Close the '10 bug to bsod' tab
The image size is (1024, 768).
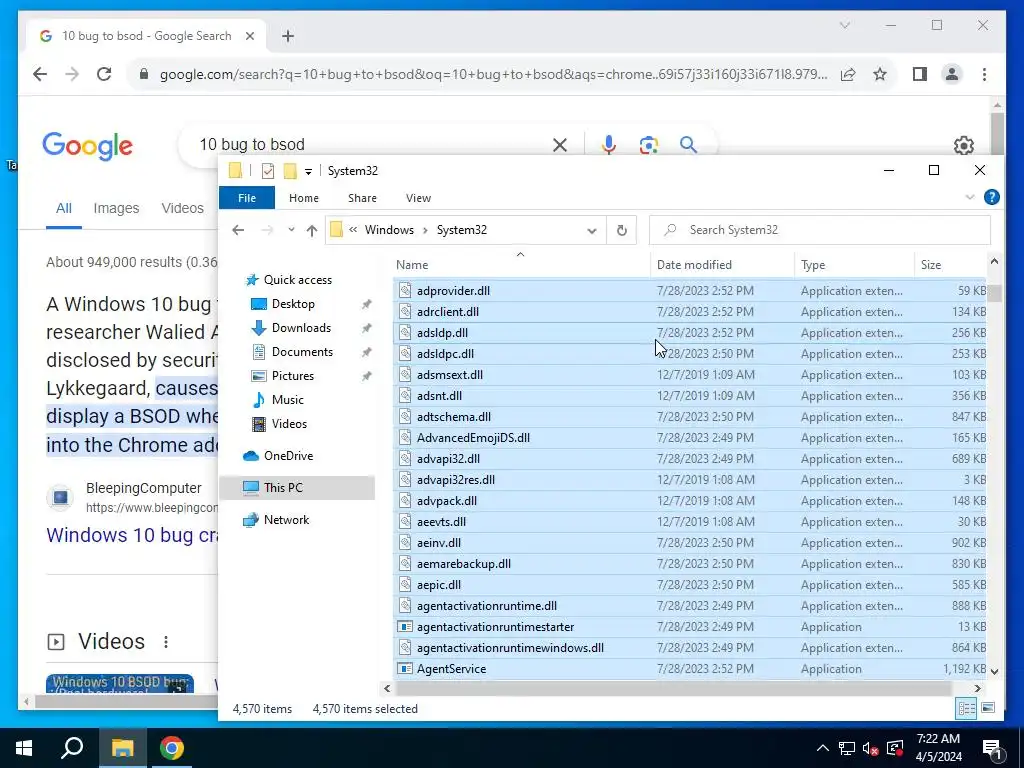point(249,36)
